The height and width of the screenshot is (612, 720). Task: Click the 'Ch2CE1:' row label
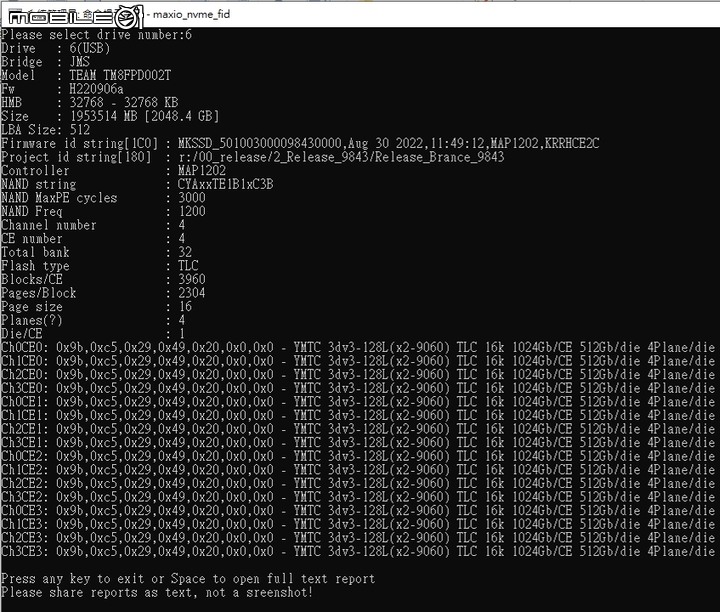[25, 429]
